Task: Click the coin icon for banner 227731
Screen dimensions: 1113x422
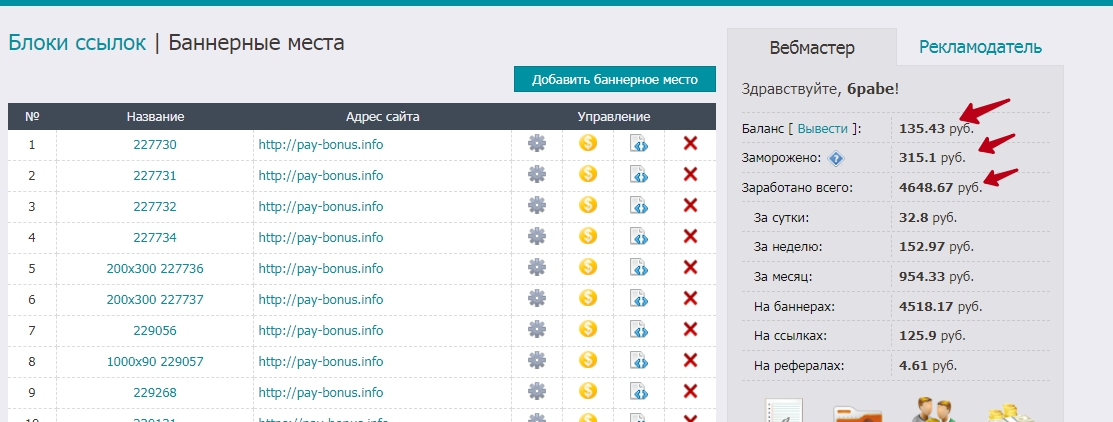Action: pyautogui.click(x=588, y=174)
